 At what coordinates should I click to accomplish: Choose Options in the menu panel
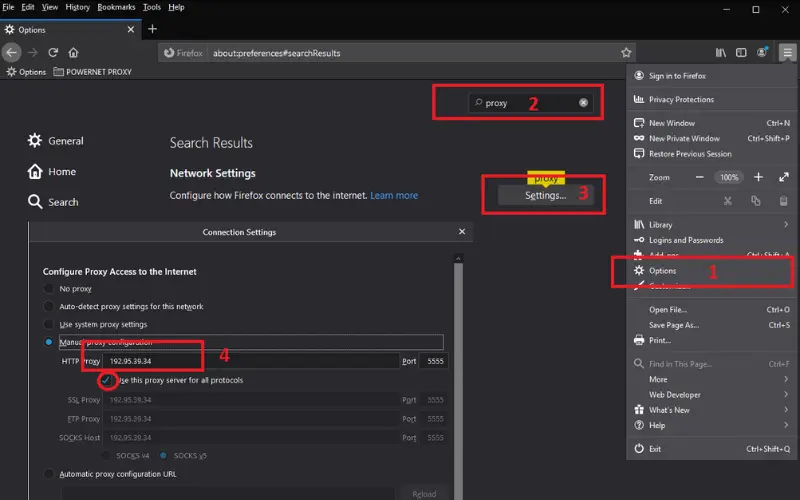pyautogui.click(x=711, y=270)
